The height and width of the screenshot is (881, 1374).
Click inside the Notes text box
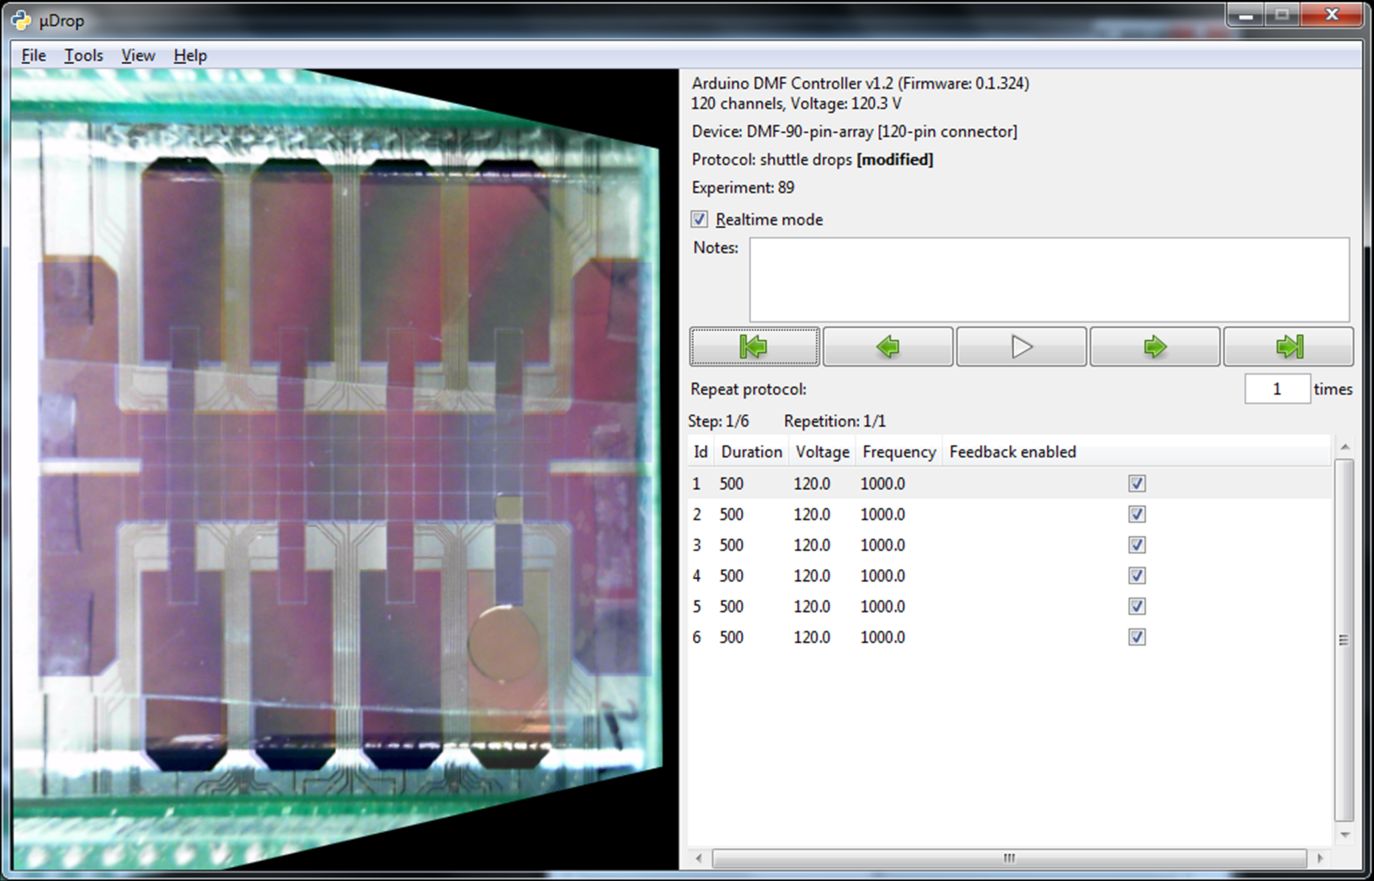[1048, 279]
